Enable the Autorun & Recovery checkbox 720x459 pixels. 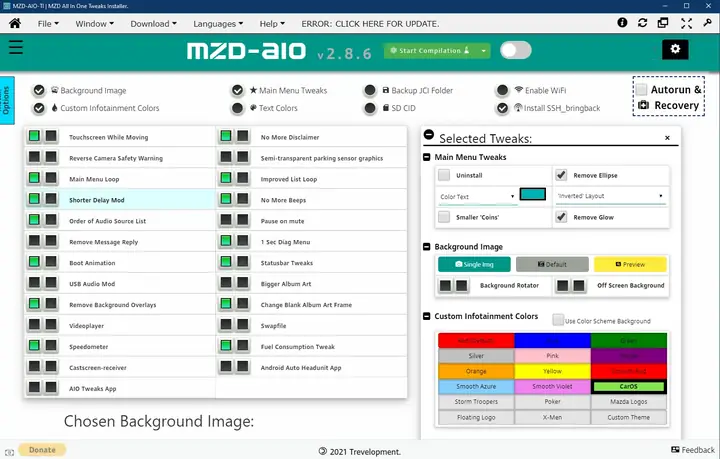pyautogui.click(x=641, y=89)
